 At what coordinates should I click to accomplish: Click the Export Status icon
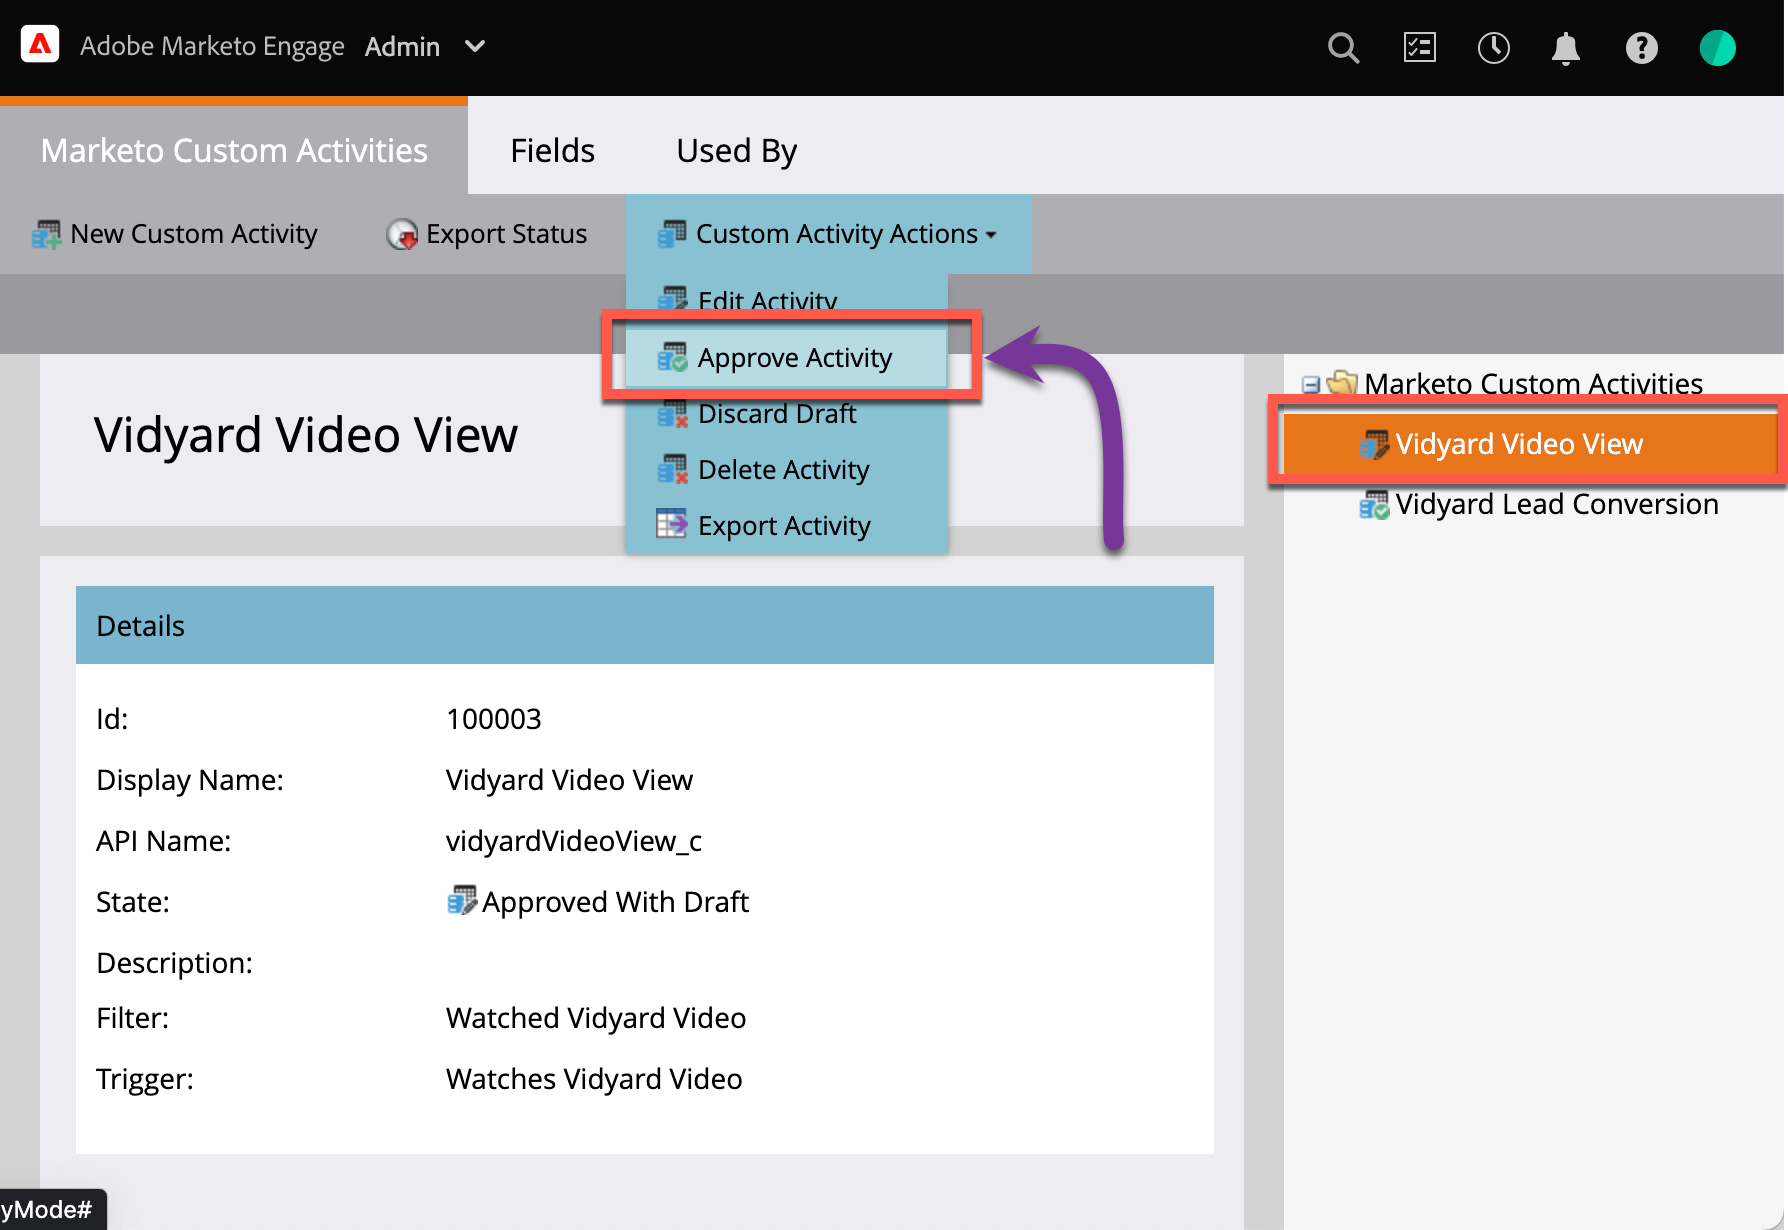tap(402, 234)
